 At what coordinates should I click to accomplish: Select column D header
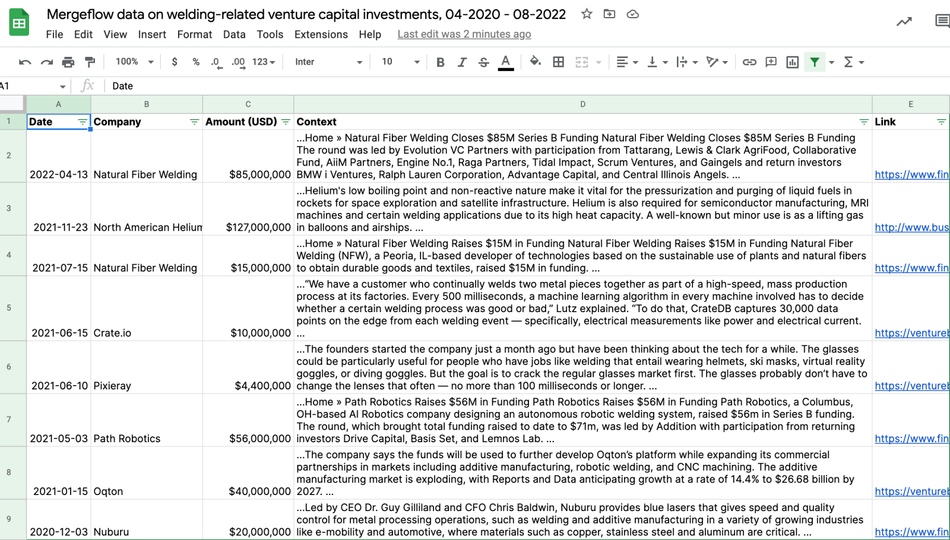pyautogui.click(x=583, y=104)
